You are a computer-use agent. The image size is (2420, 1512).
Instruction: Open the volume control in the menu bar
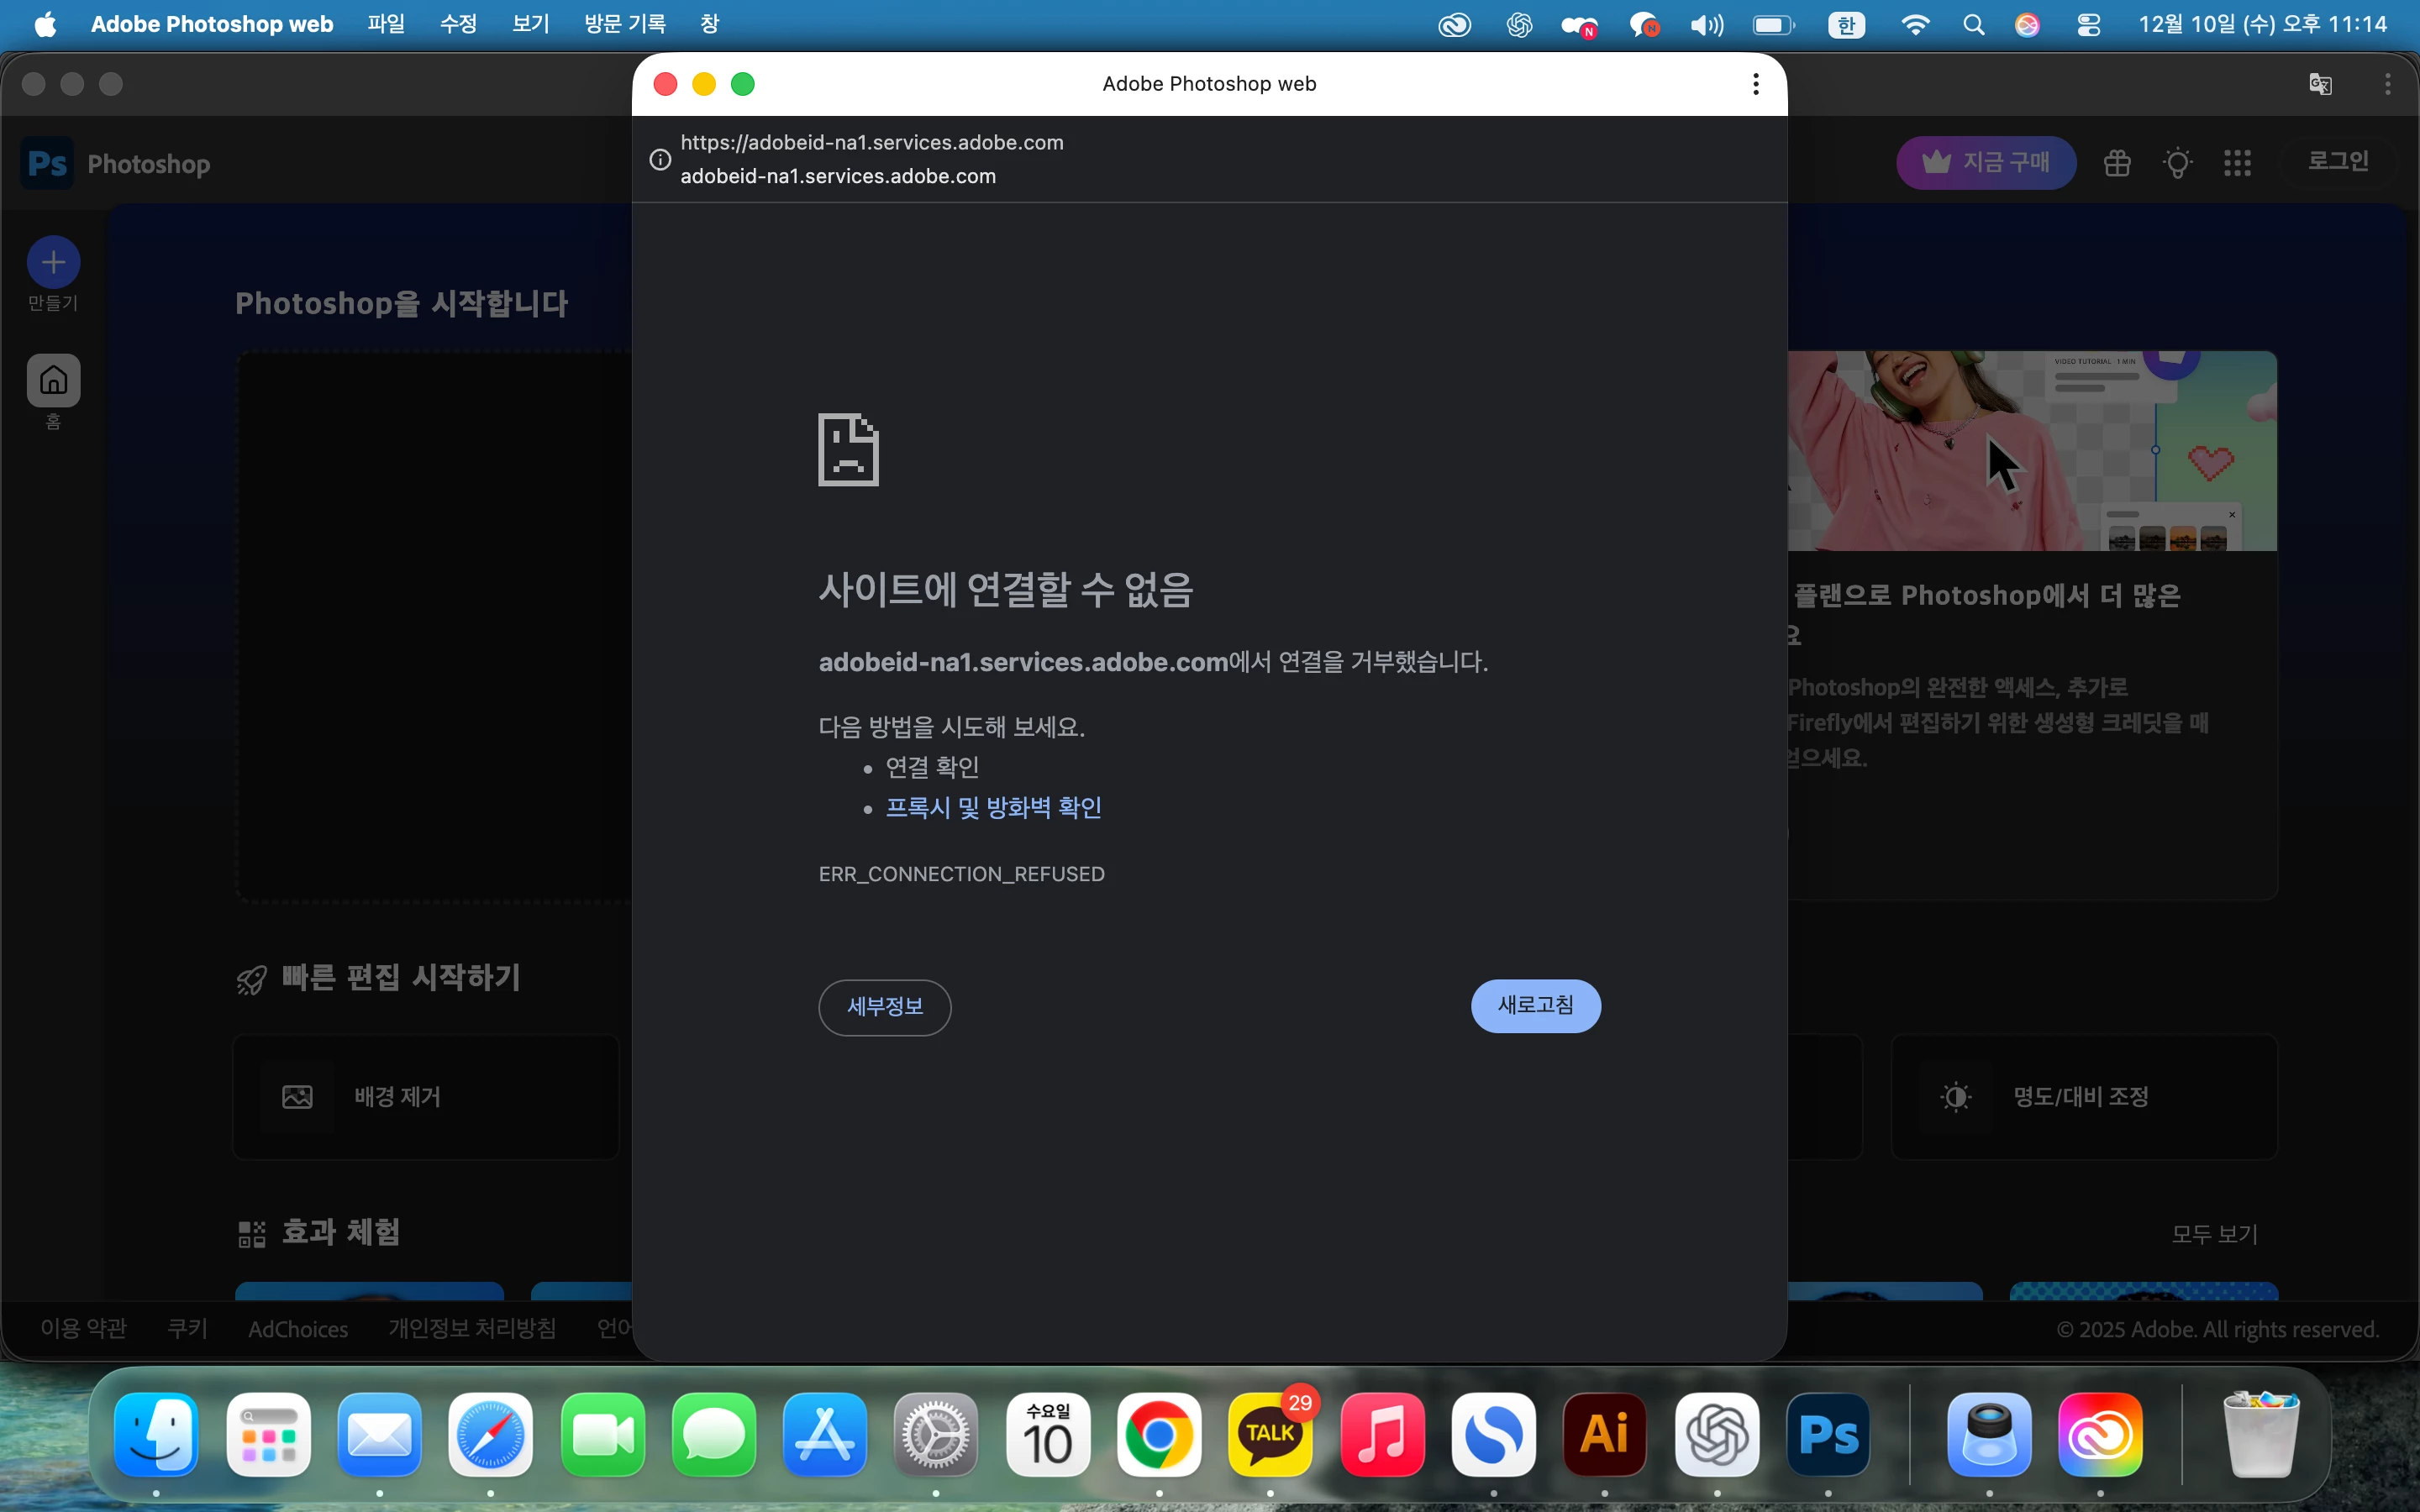pos(1706,25)
